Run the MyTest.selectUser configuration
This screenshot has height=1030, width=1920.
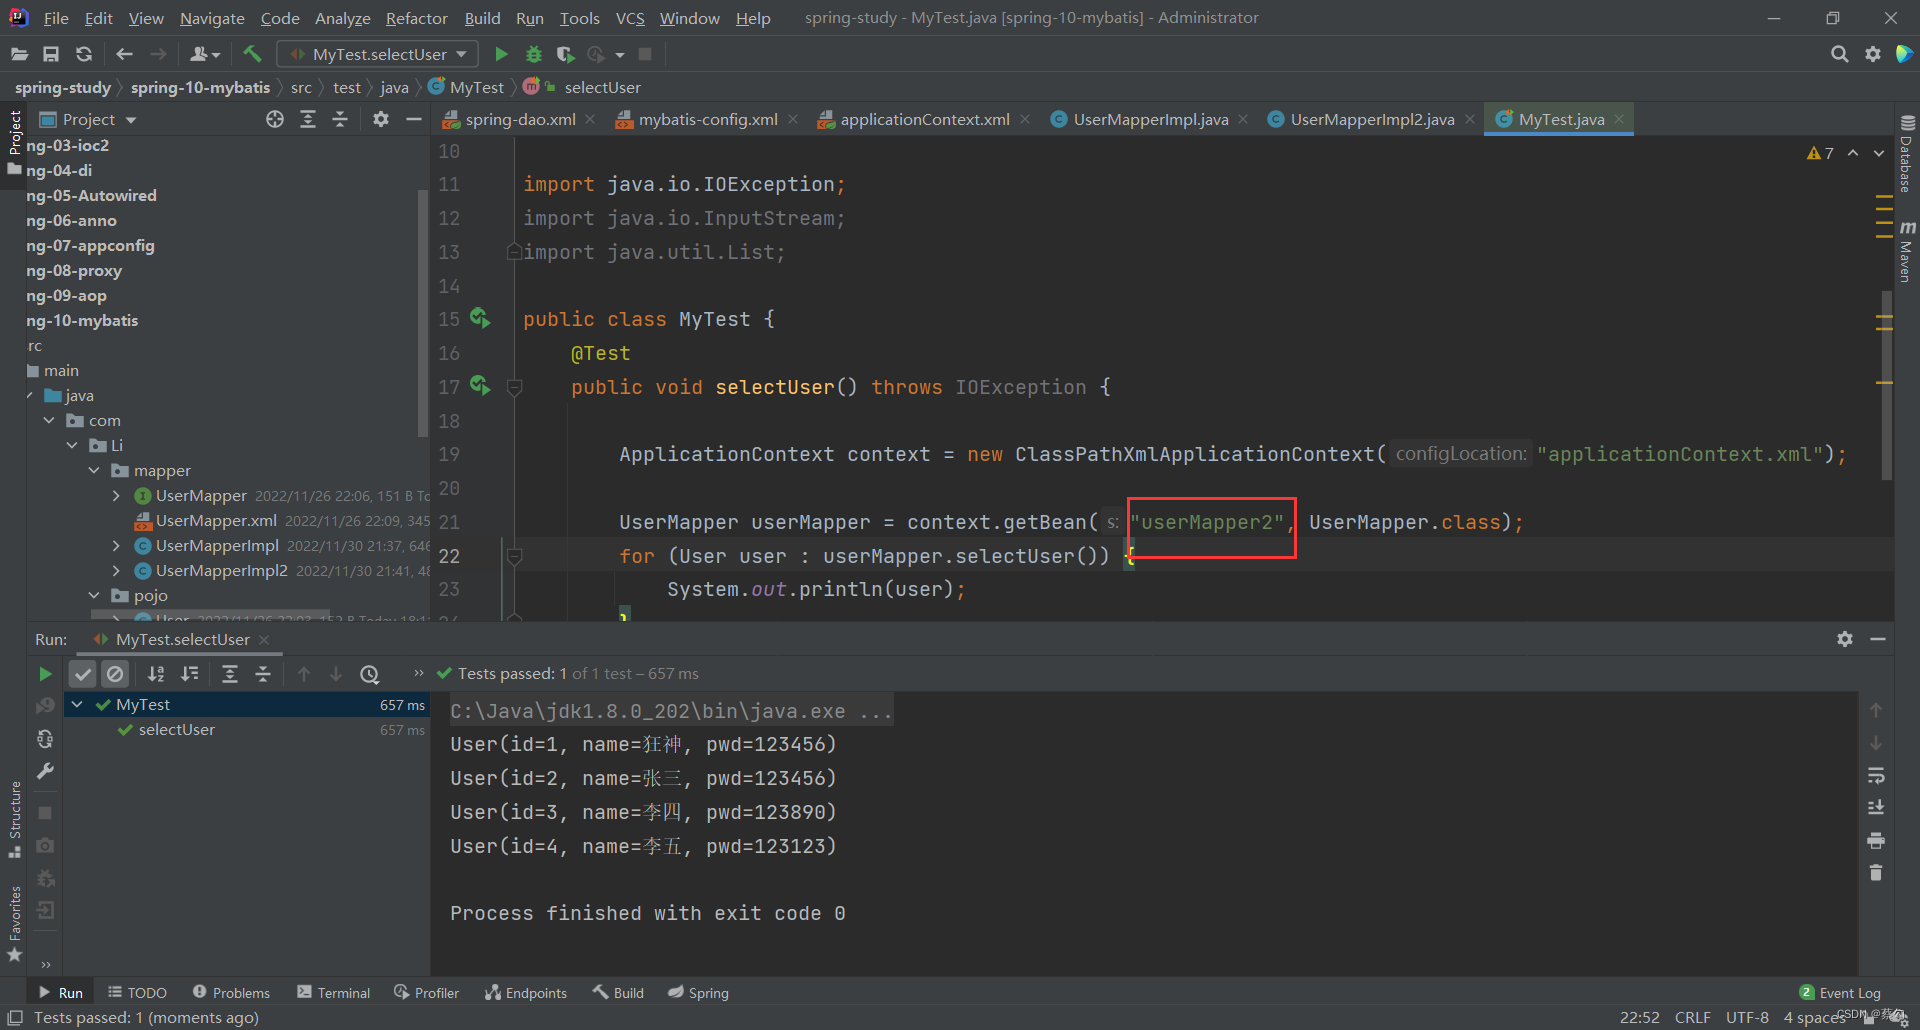click(x=501, y=54)
